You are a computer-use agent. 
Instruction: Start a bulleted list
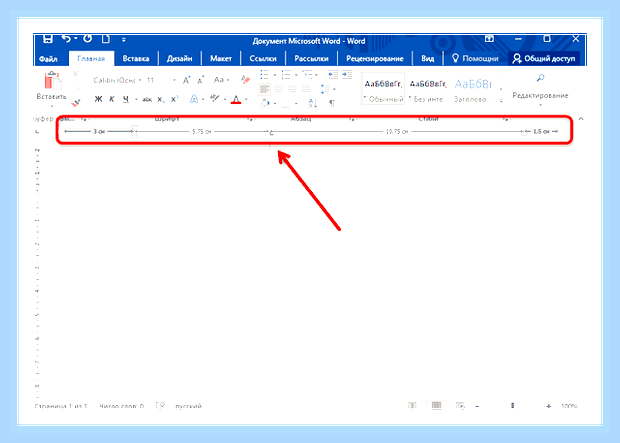click(265, 74)
